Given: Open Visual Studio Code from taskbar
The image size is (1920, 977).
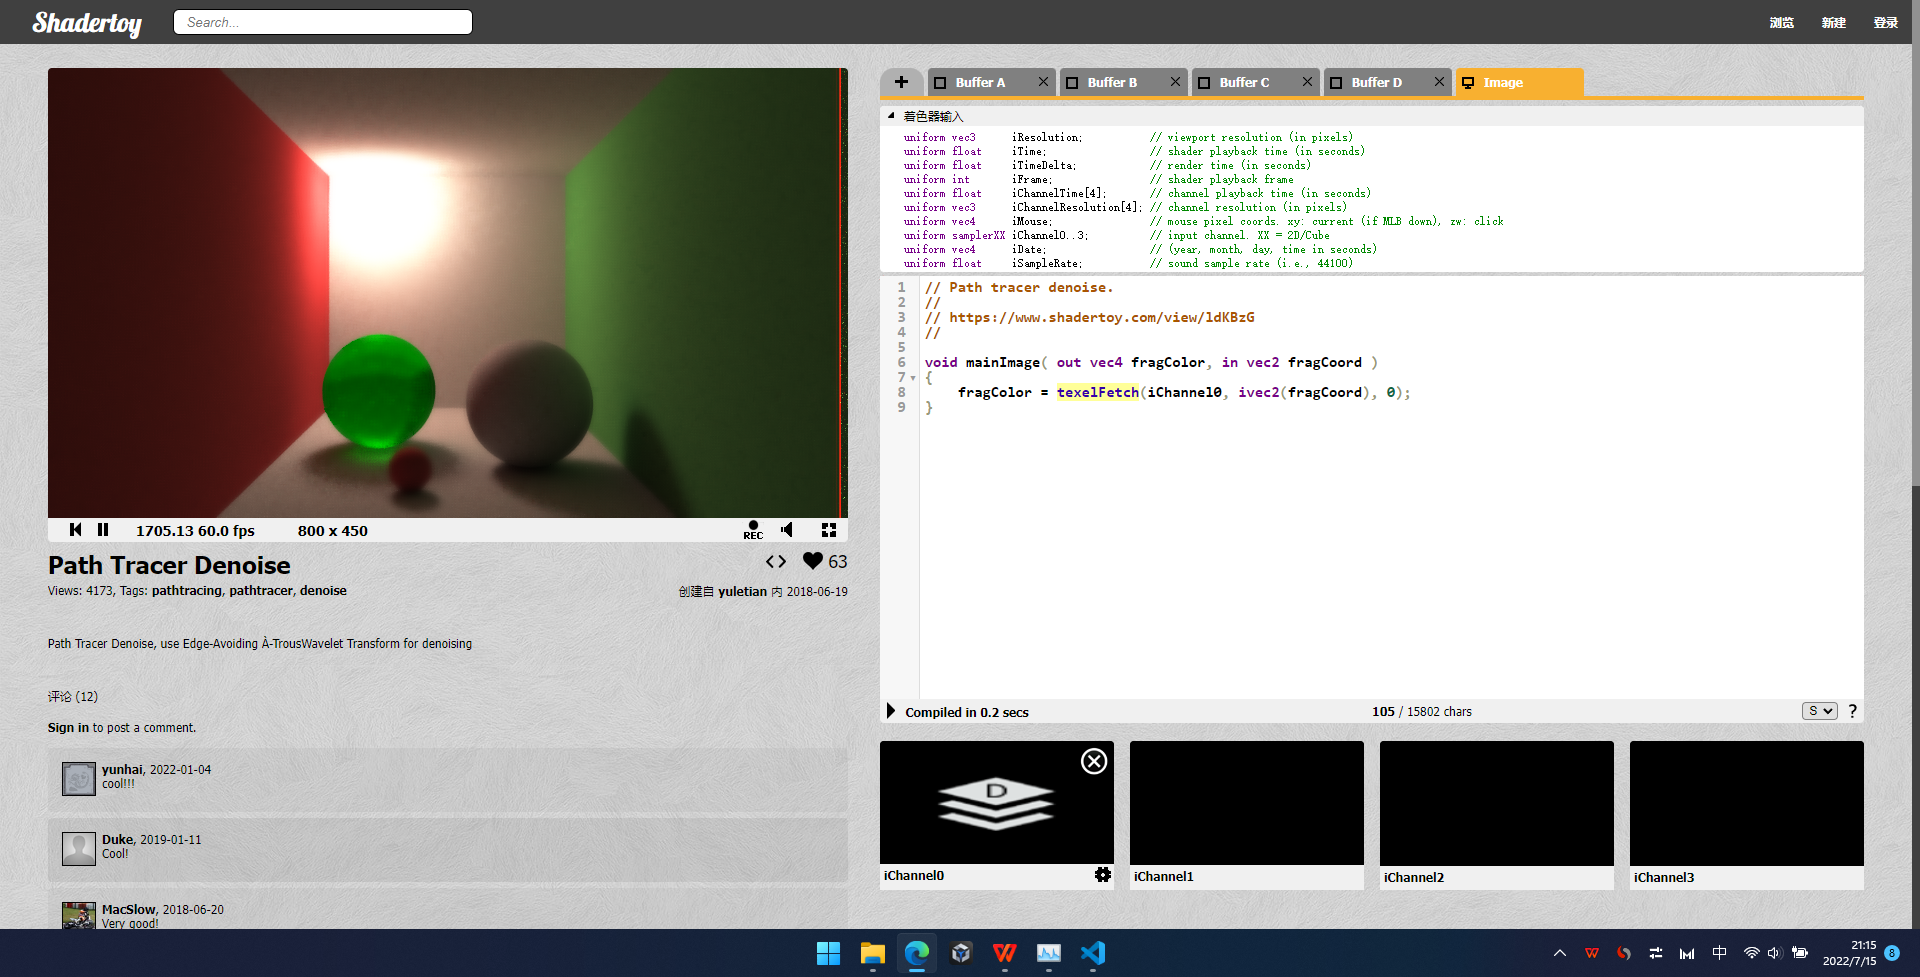Looking at the screenshot, I should click(1092, 953).
